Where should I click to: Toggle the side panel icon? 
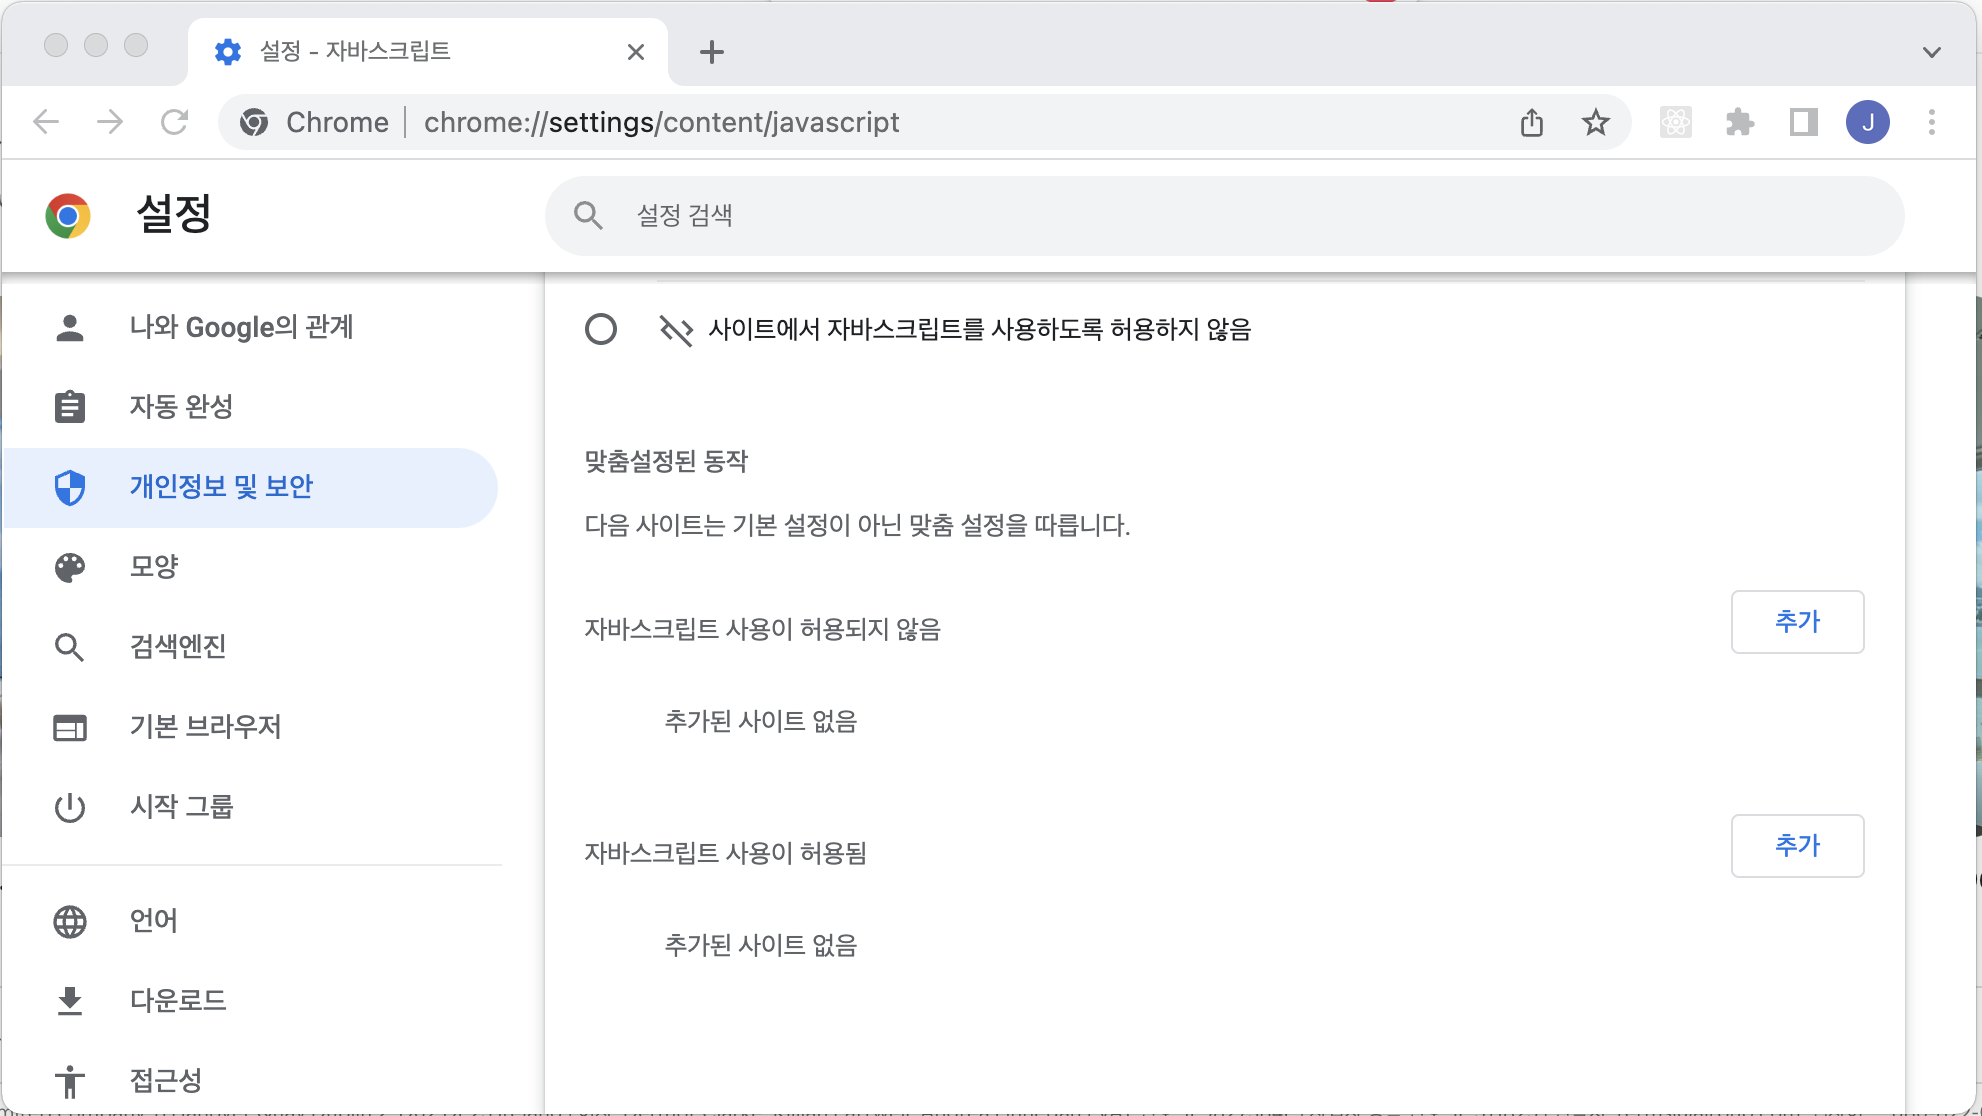click(1803, 122)
